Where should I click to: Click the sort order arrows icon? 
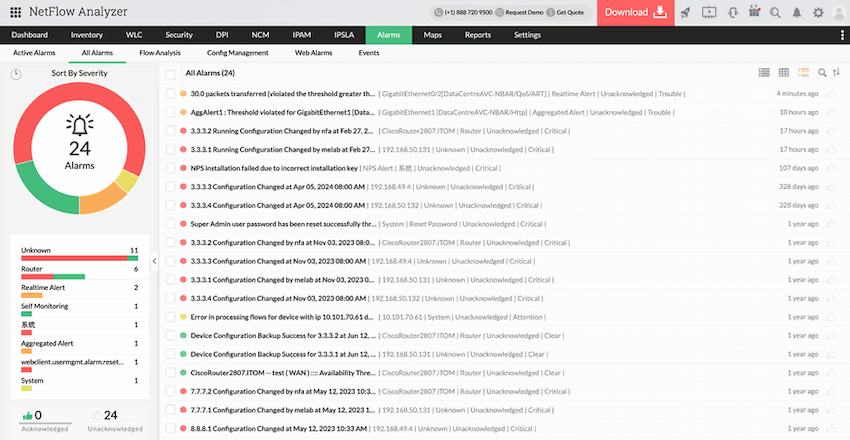[x=836, y=73]
